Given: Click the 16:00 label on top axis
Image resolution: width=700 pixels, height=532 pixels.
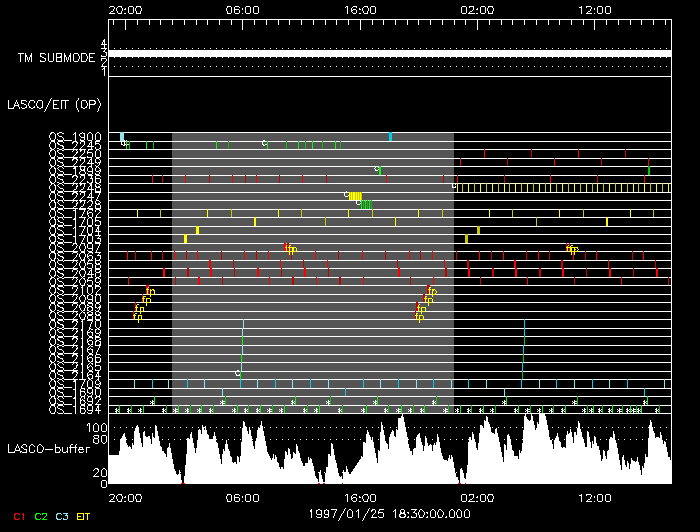Looking at the screenshot, I should 360,9.
